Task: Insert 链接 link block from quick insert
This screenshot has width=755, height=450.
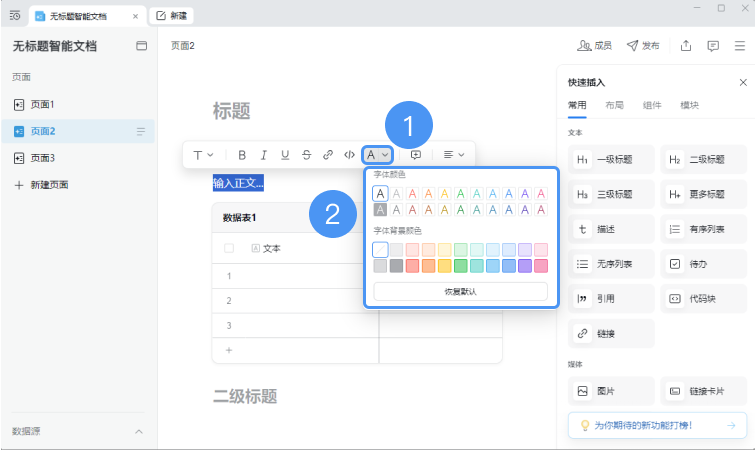Action: click(x=611, y=334)
